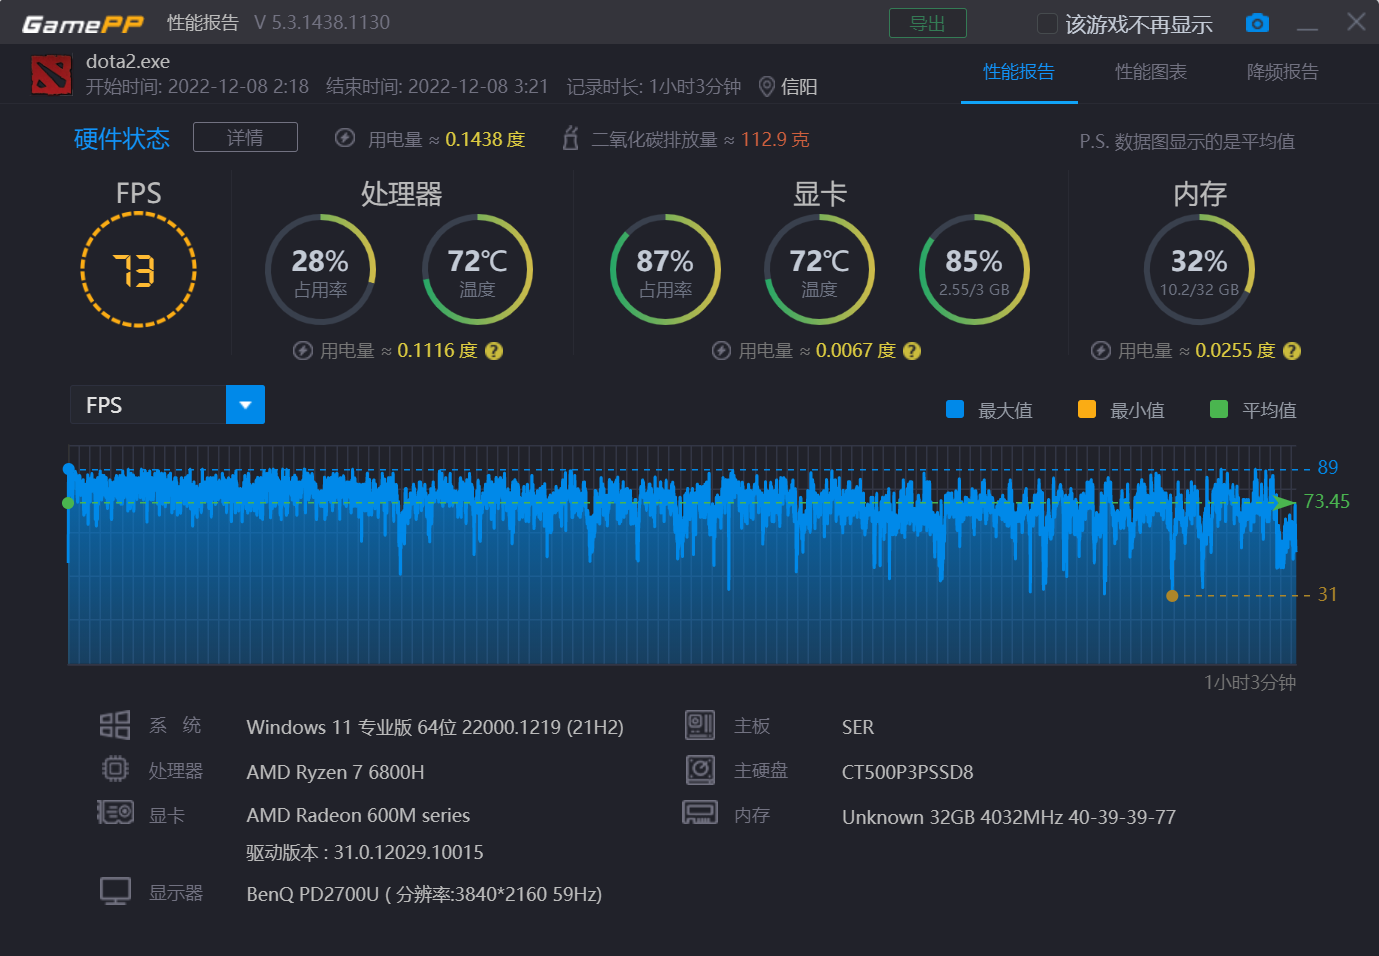Switch to the 性能图表 tab
Viewport: 1379px width, 956px height.
pos(1151,73)
